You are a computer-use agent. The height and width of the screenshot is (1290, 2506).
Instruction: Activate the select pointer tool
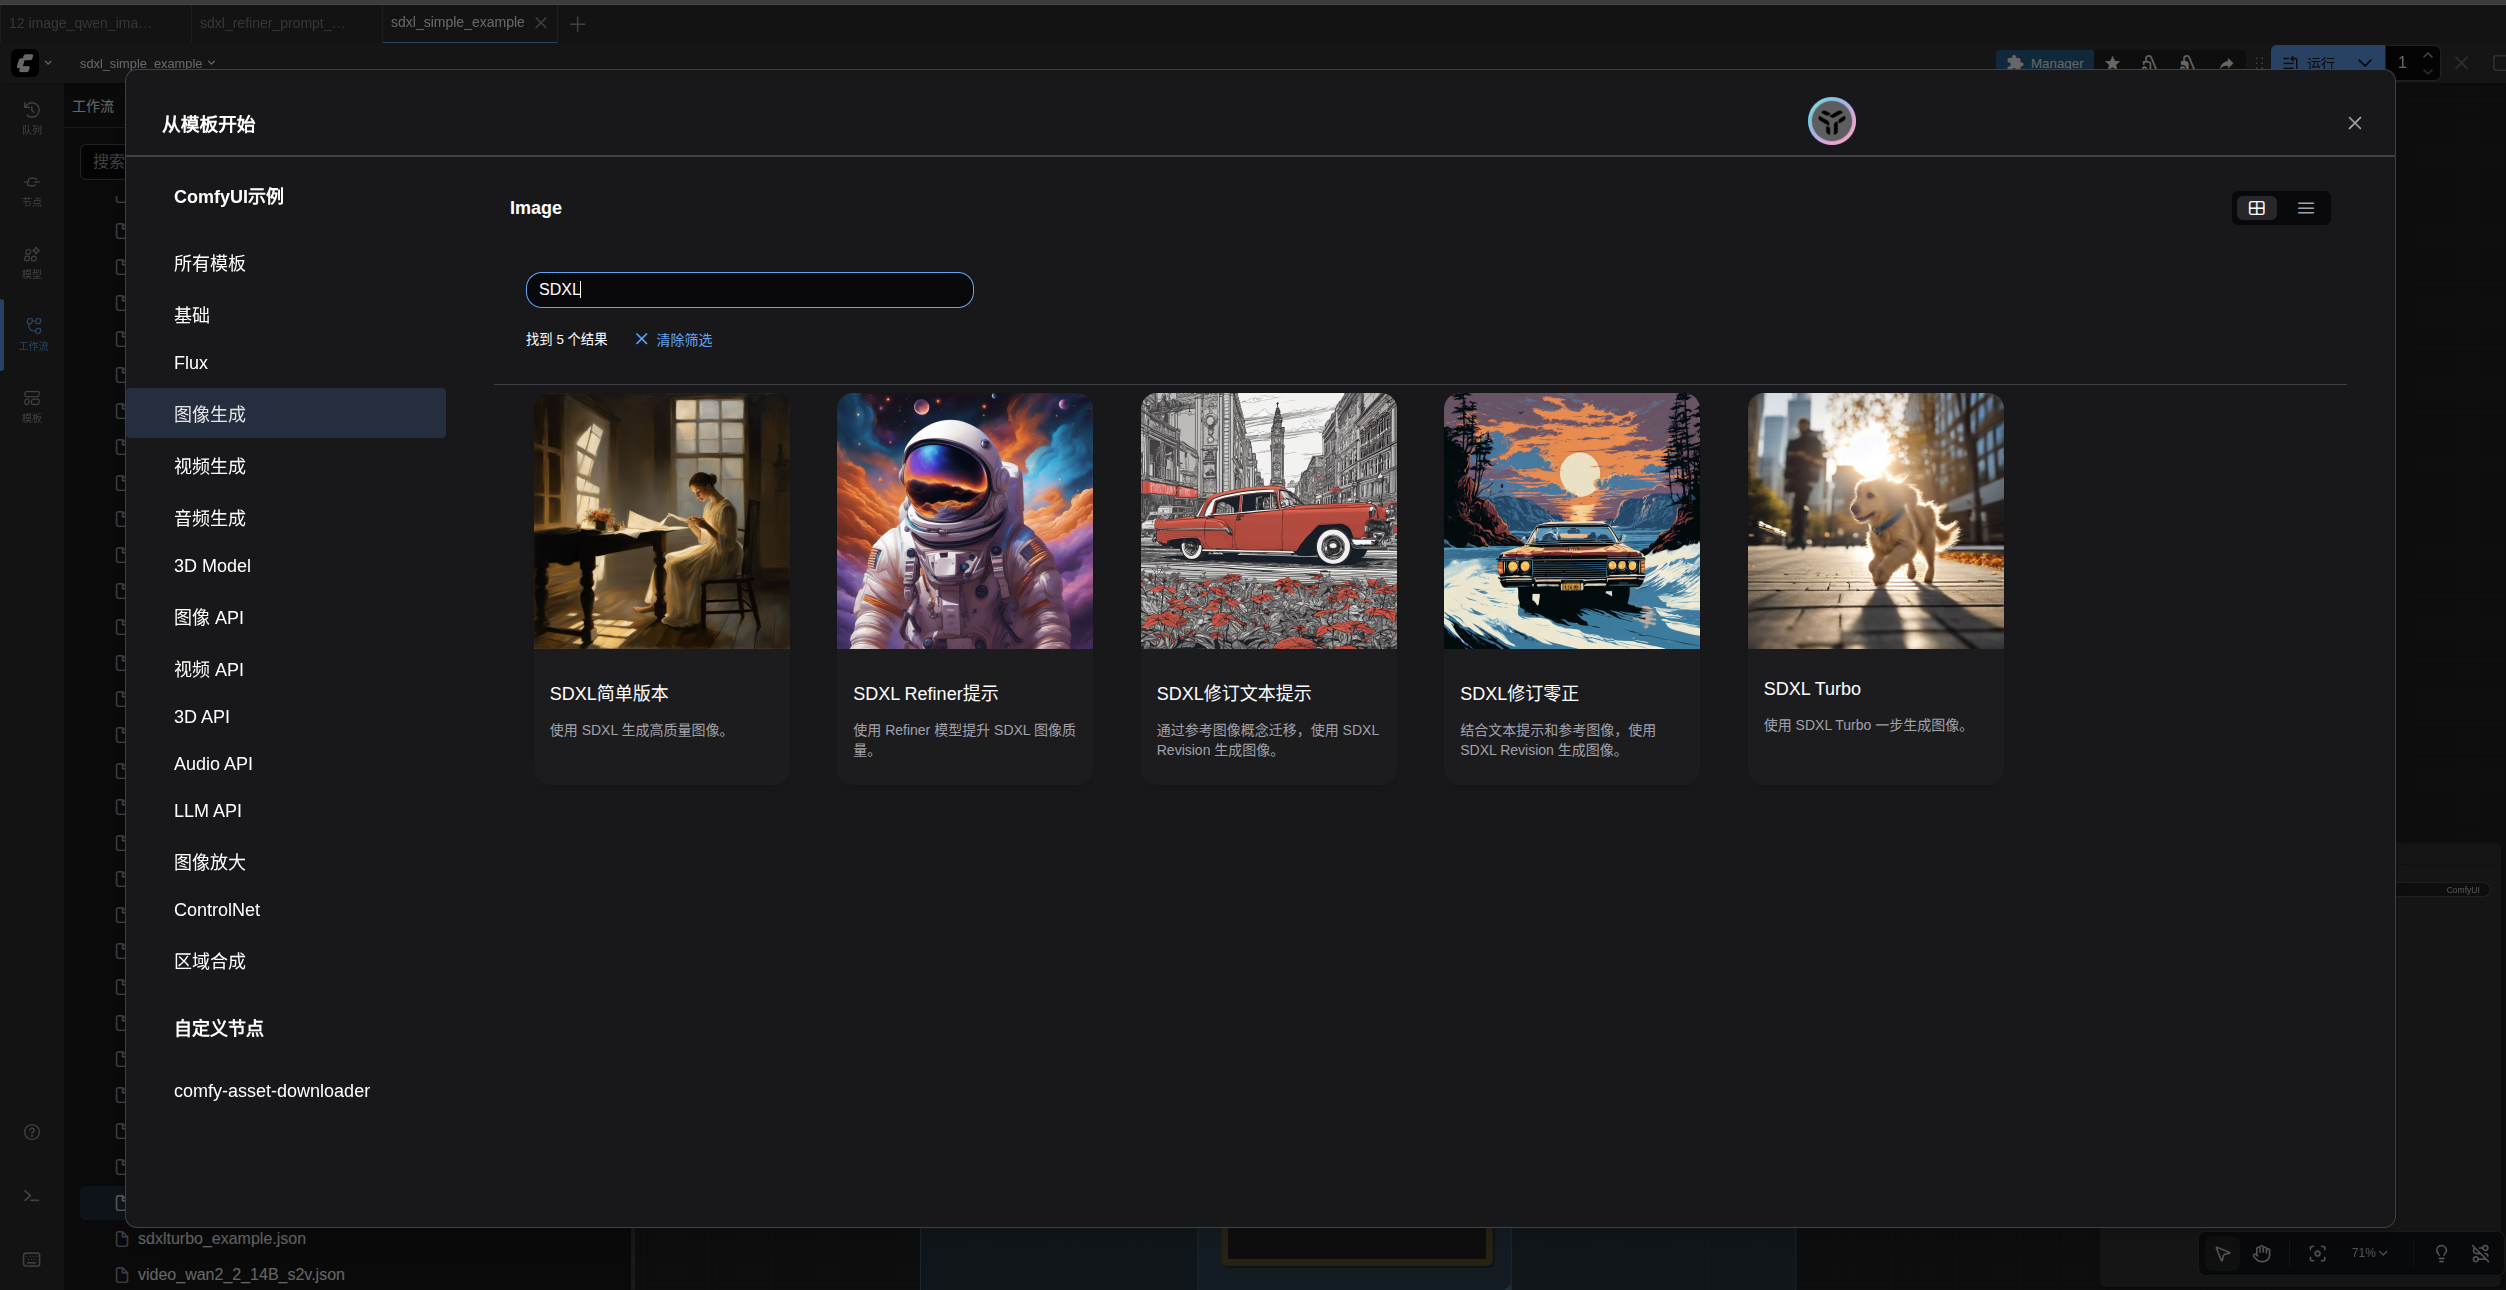pyautogui.click(x=2223, y=1253)
